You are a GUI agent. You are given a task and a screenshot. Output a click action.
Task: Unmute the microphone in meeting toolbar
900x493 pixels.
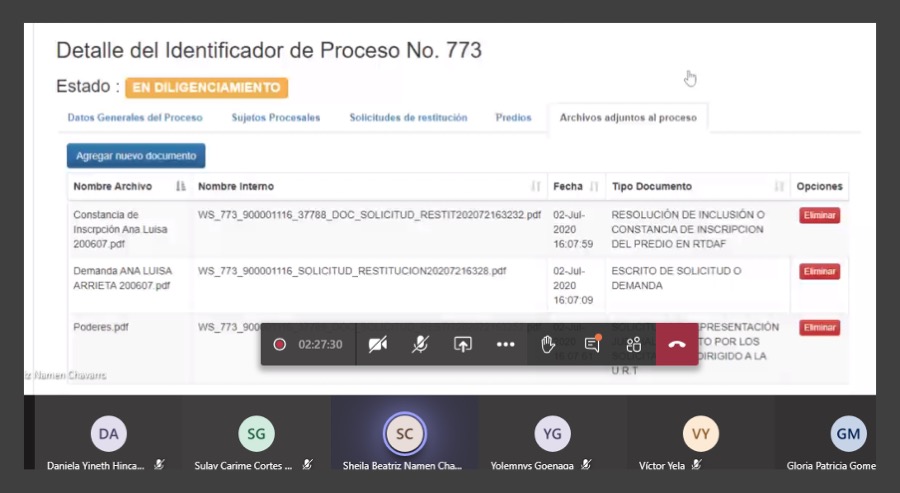click(421, 344)
